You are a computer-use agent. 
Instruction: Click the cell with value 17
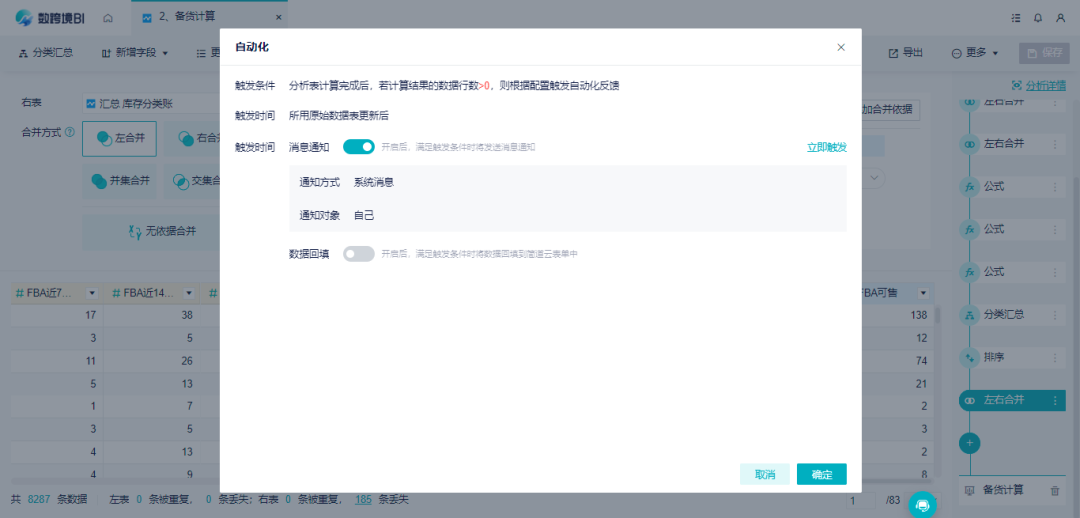point(90,314)
